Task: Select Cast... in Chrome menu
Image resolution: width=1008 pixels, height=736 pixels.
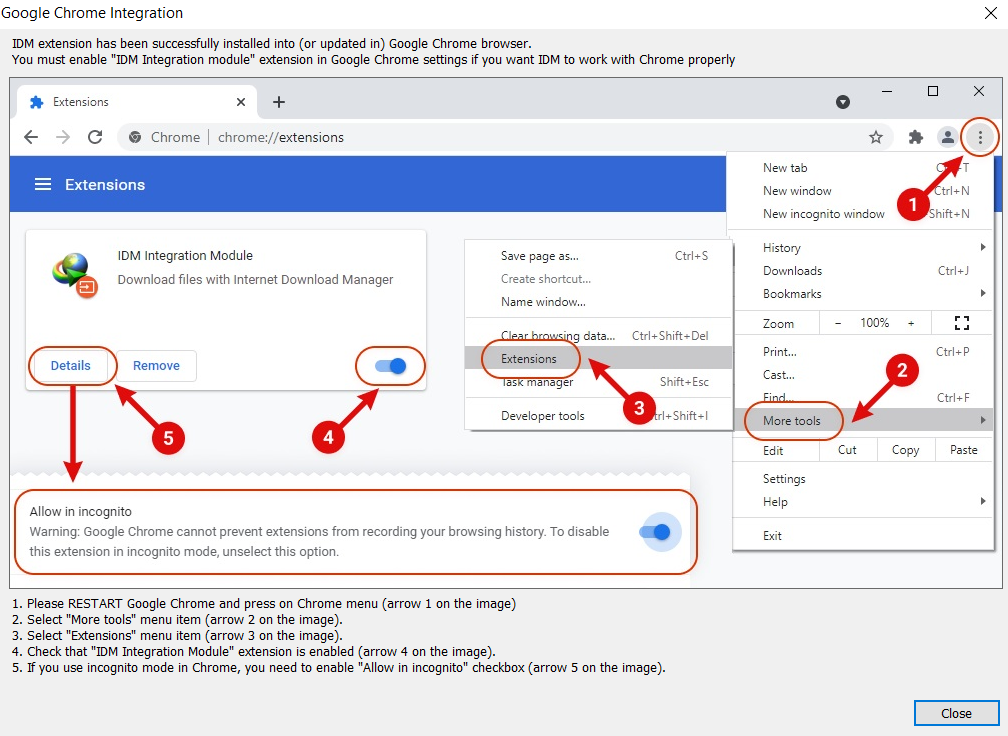Action: click(863, 375)
